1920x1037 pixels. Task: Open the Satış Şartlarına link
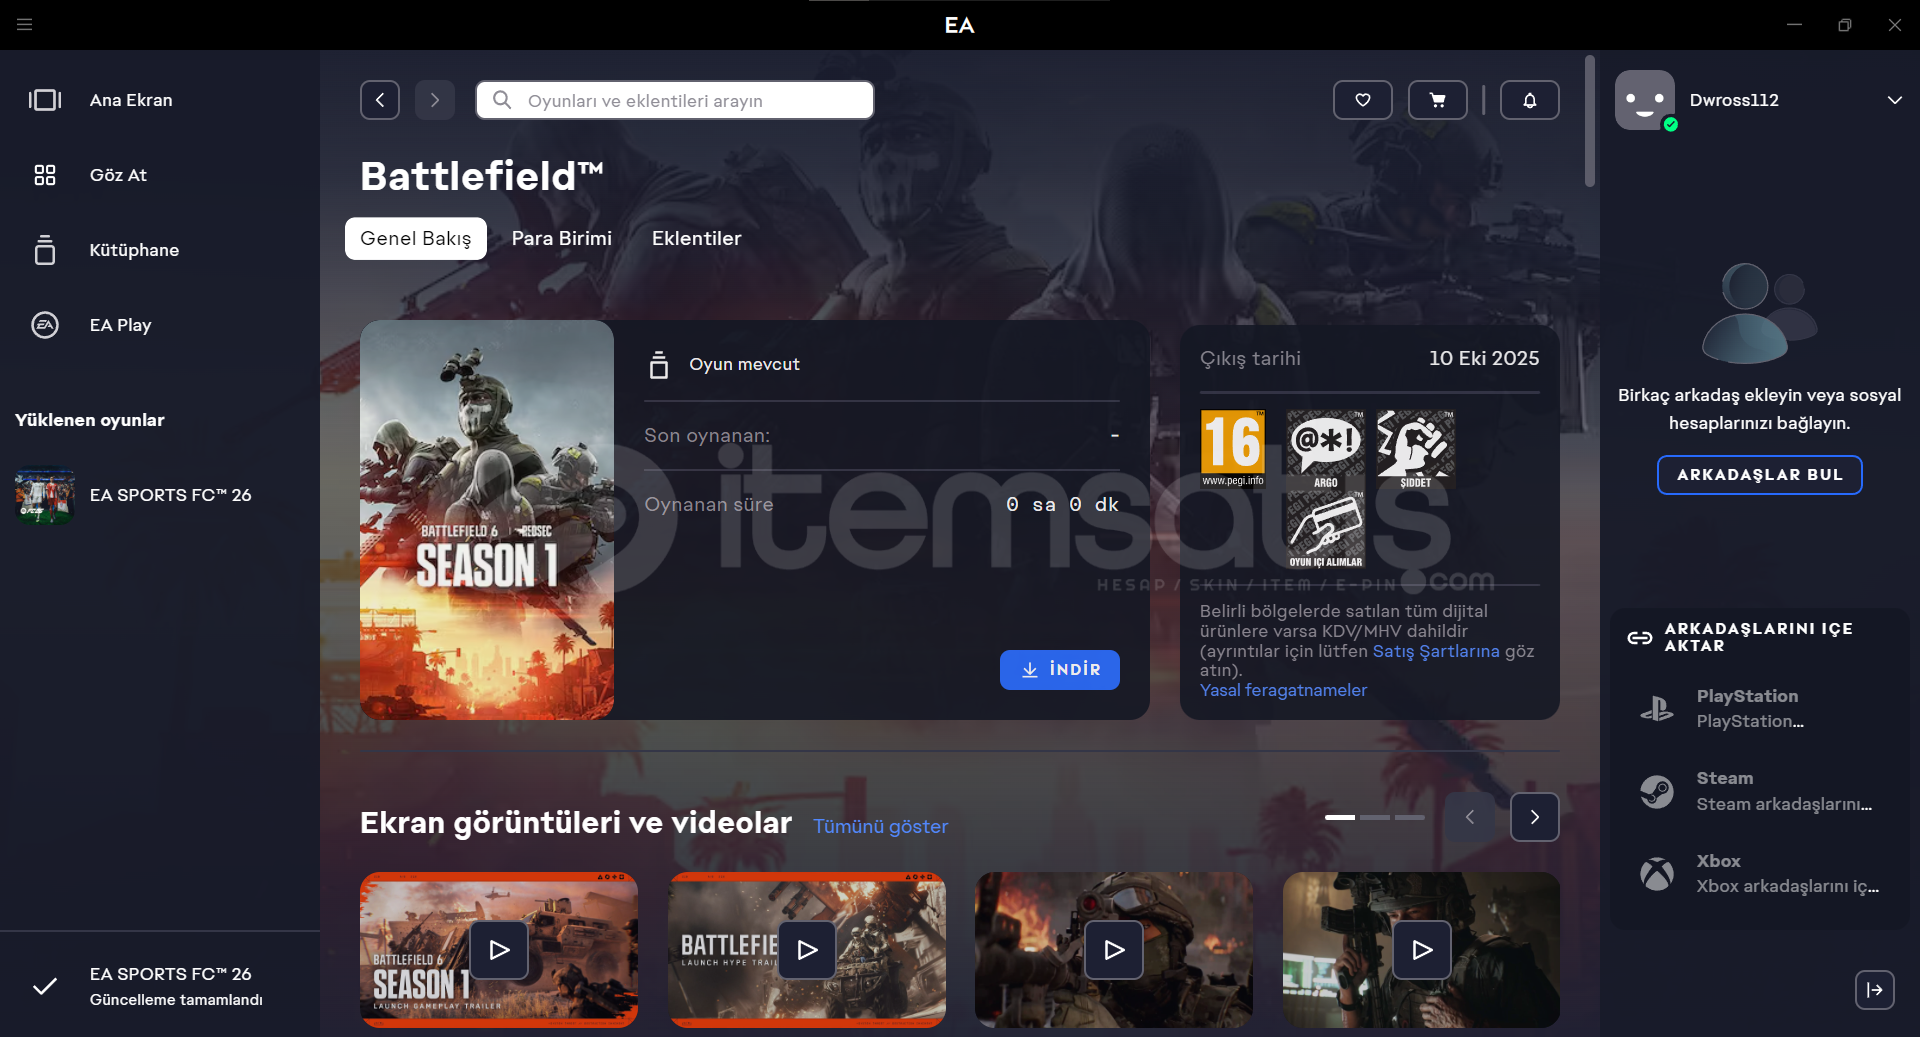[1436, 651]
